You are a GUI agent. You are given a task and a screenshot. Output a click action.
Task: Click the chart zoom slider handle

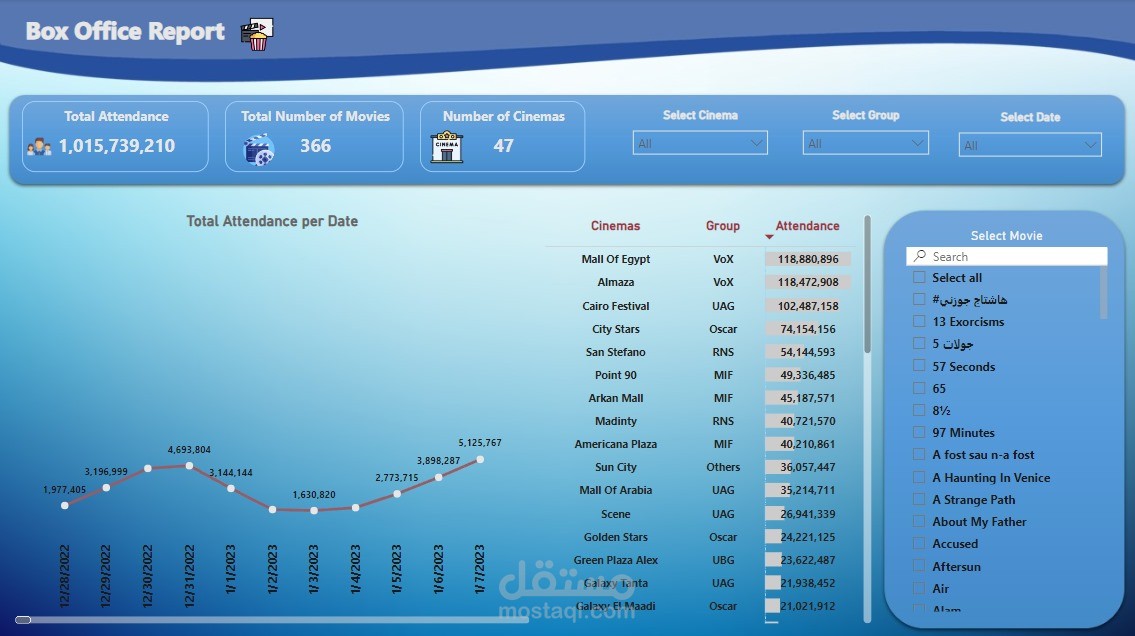[23, 620]
